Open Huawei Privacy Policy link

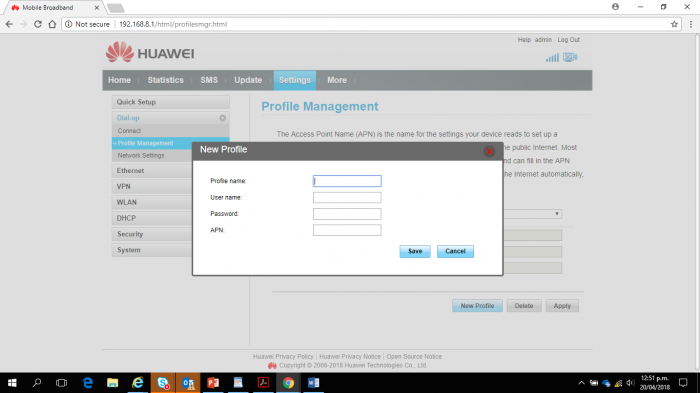[x=283, y=356]
